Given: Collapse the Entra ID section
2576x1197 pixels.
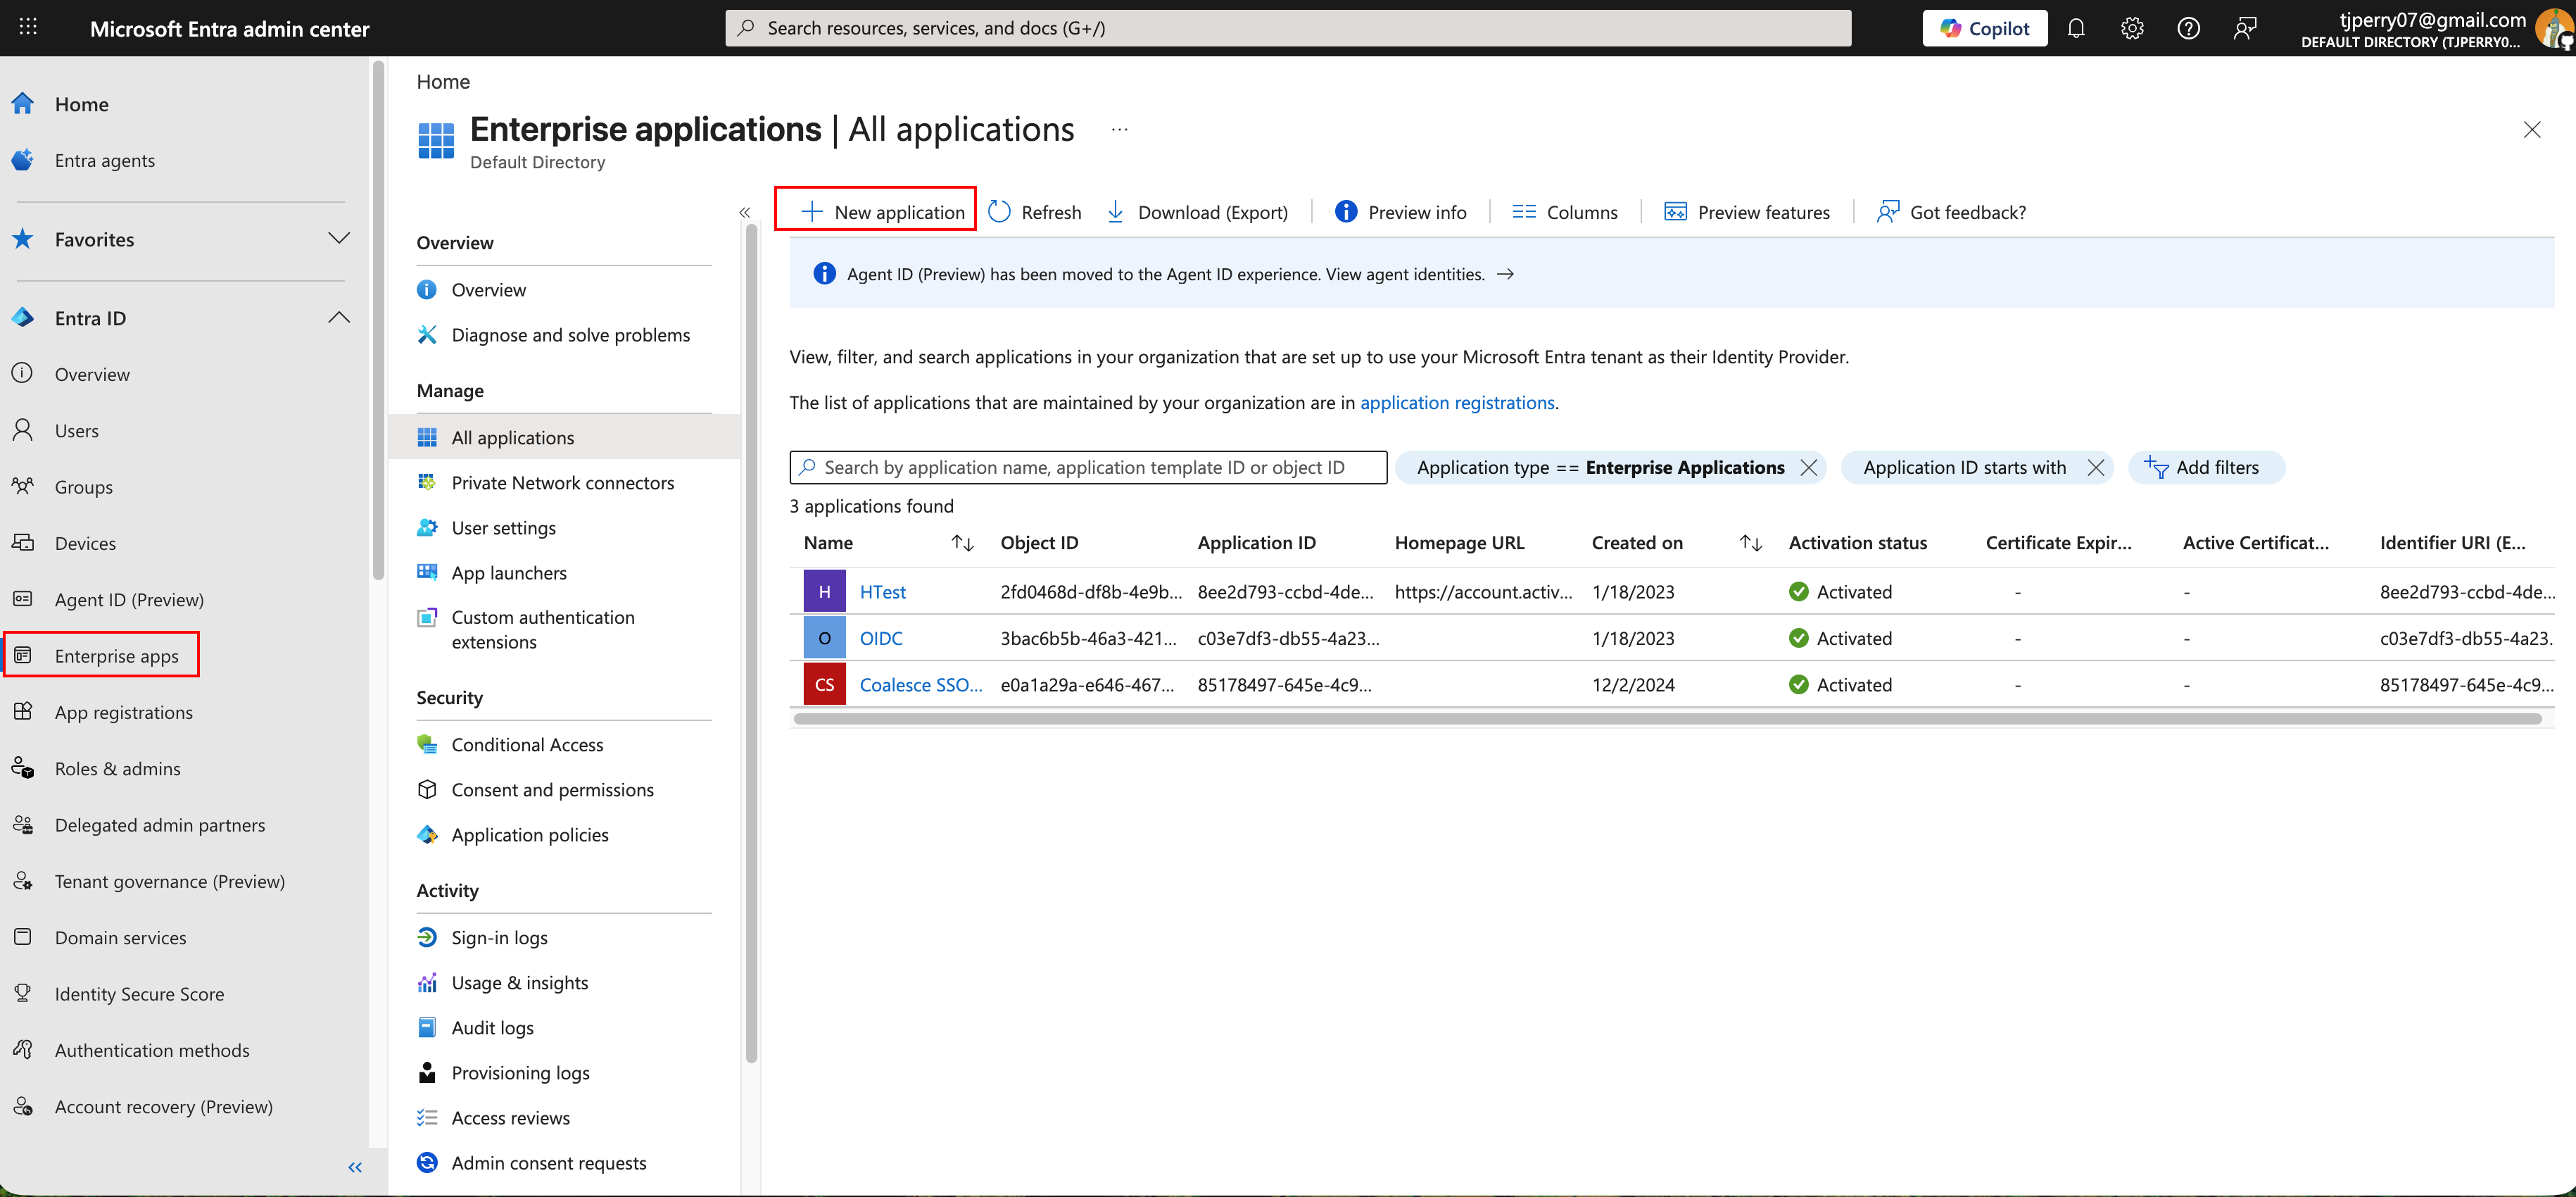Looking at the screenshot, I should (x=339, y=318).
